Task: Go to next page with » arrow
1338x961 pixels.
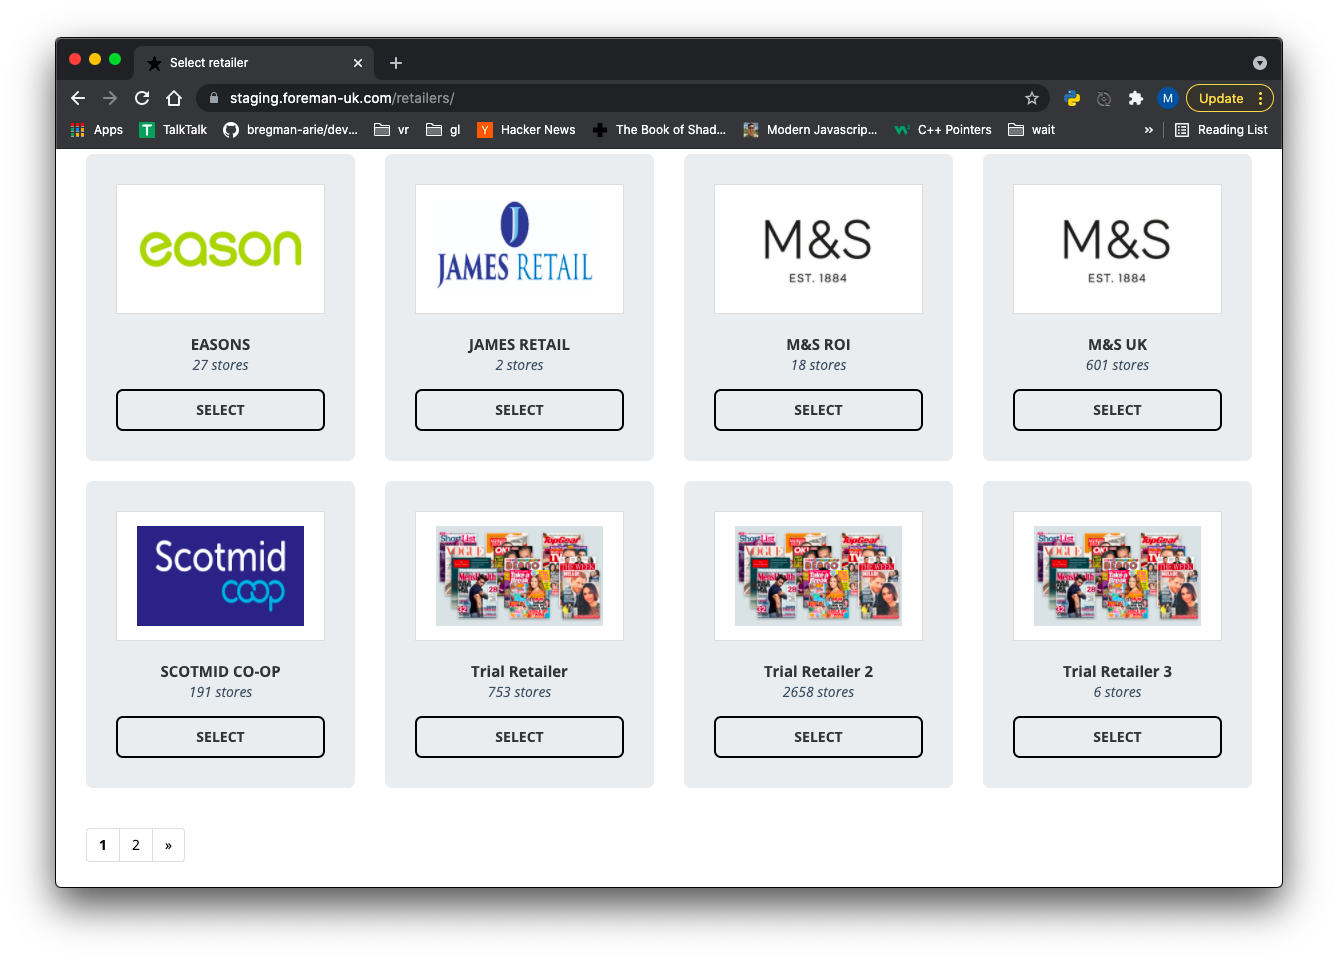Action: 168,845
